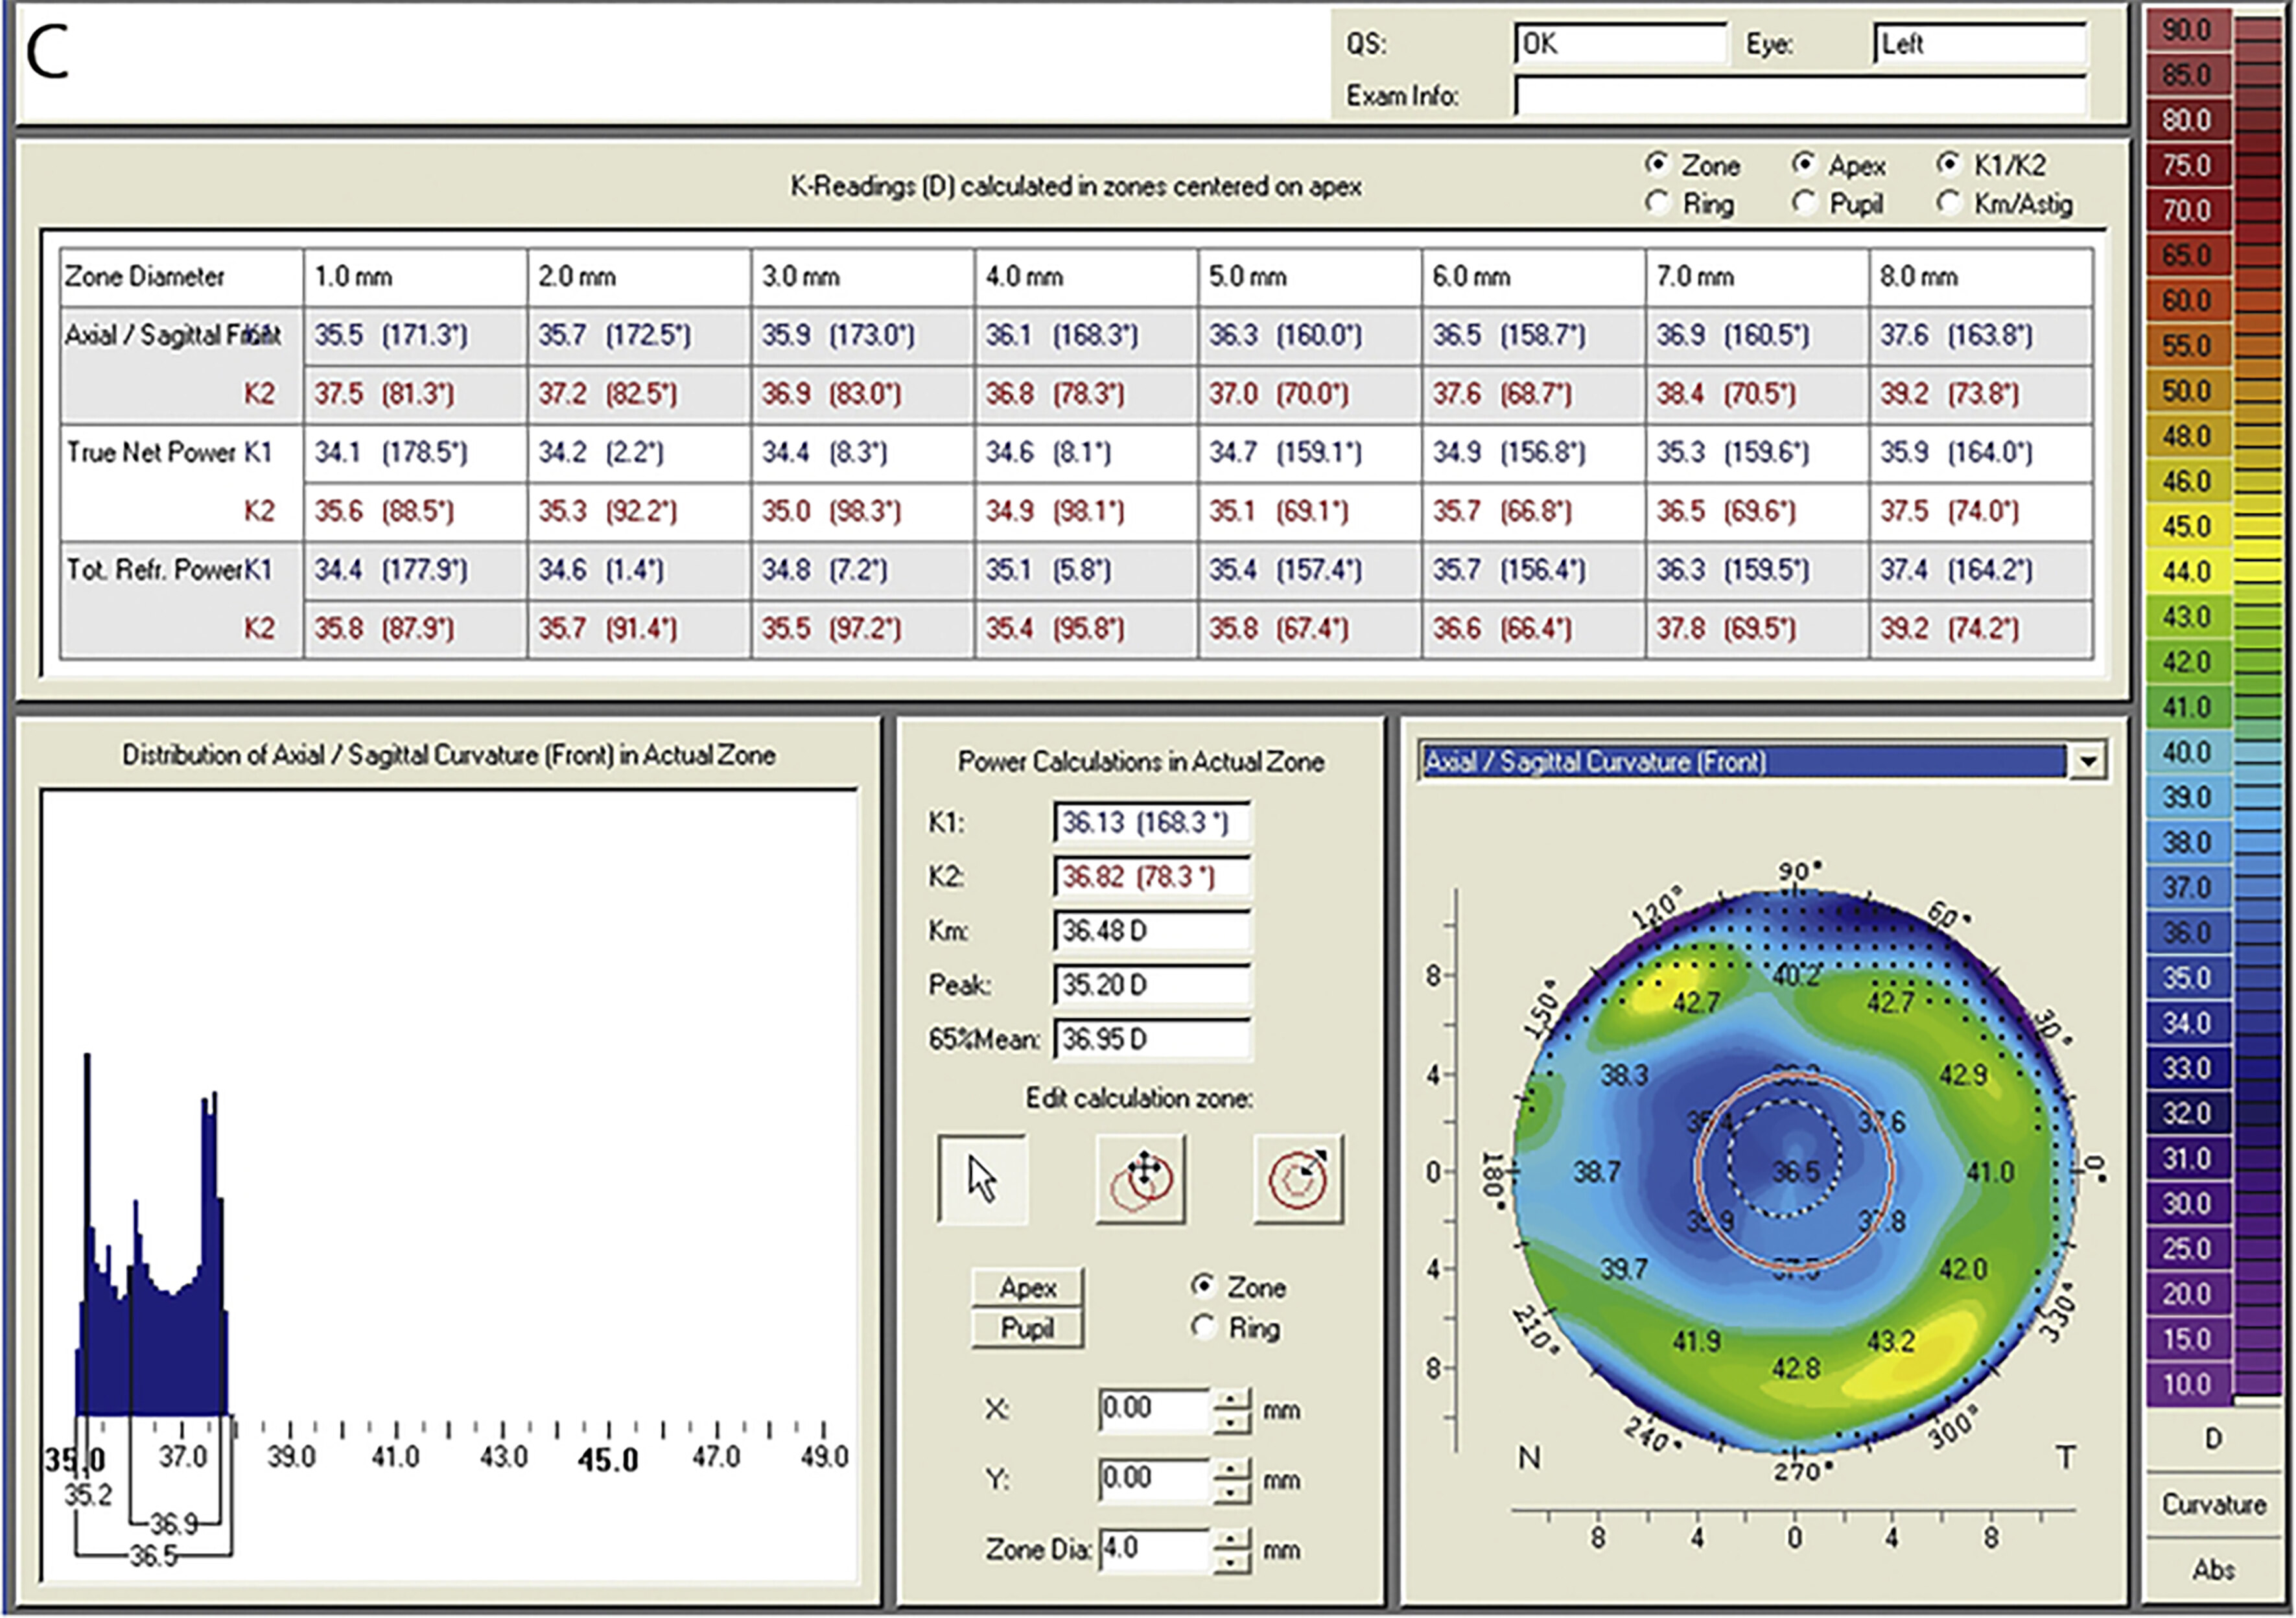The image size is (2296, 1618).
Task: Select the Ring option in K-Readings header
Action: click(1657, 203)
